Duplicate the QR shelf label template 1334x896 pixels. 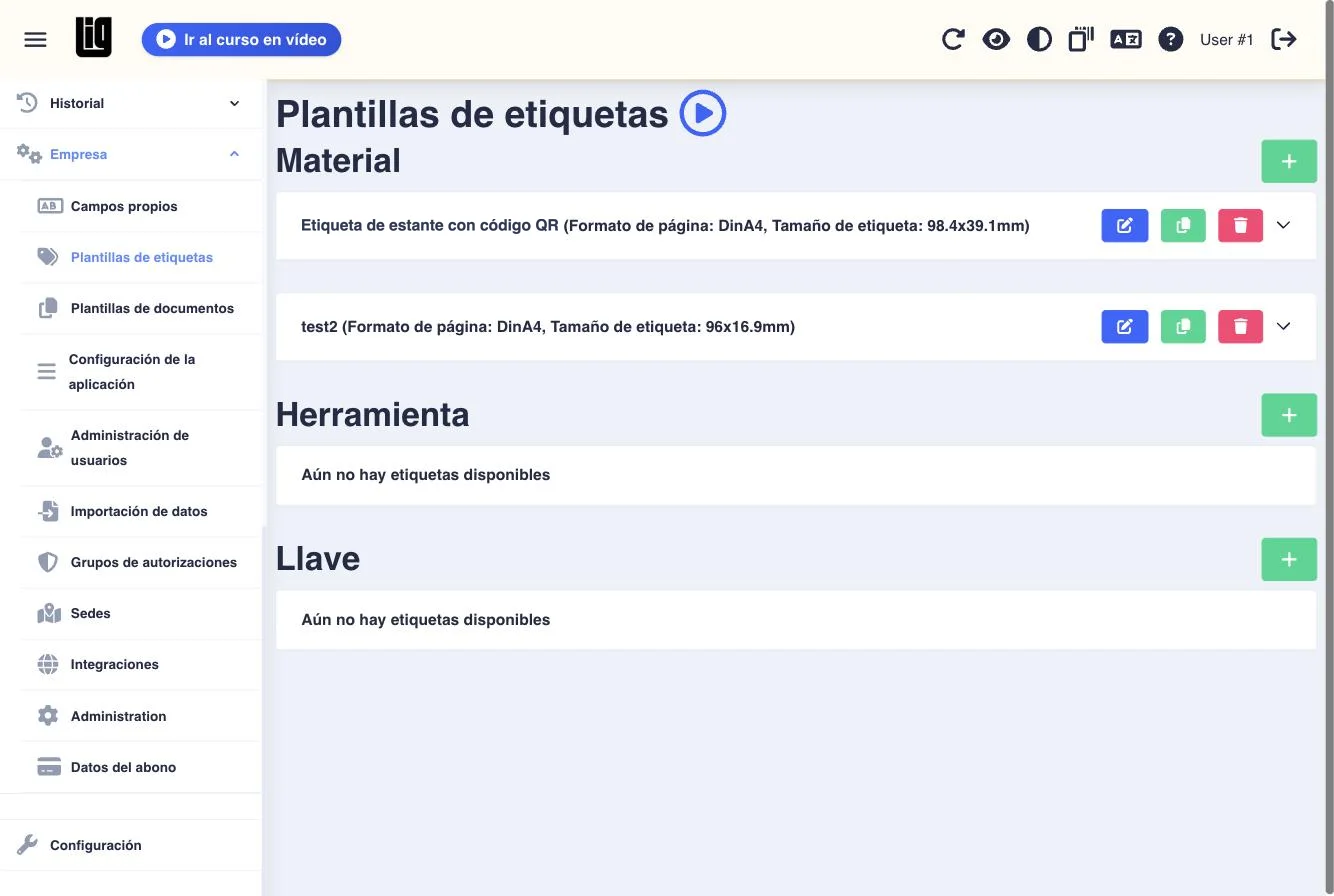click(x=1183, y=225)
